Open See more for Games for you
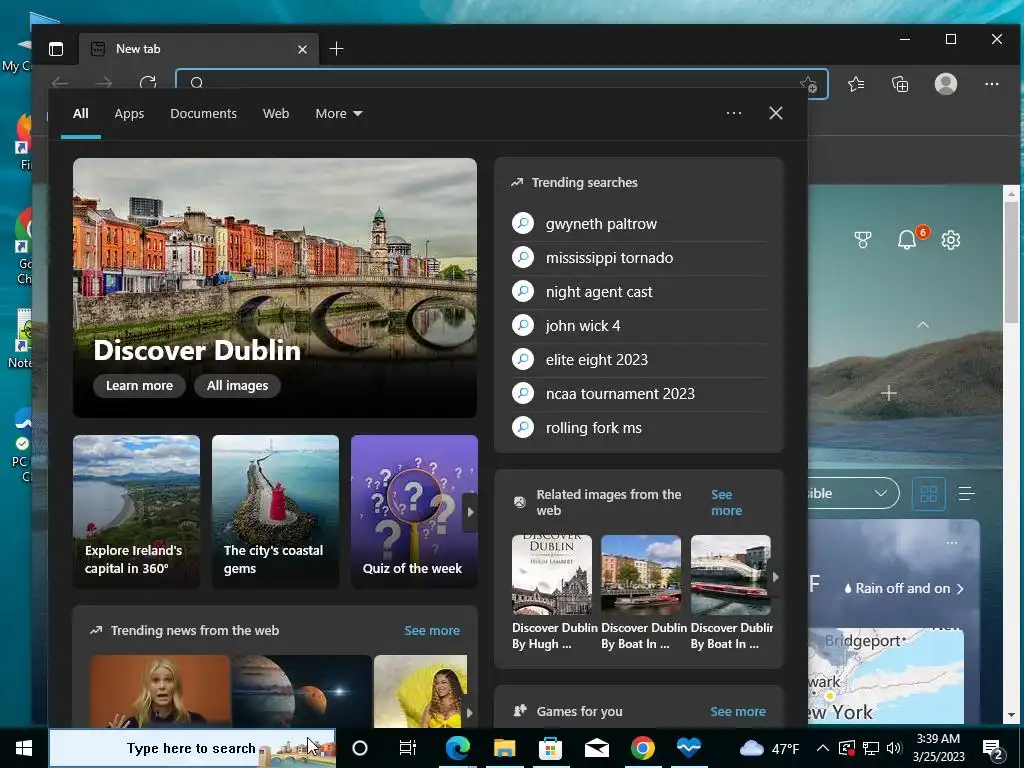 [738, 711]
